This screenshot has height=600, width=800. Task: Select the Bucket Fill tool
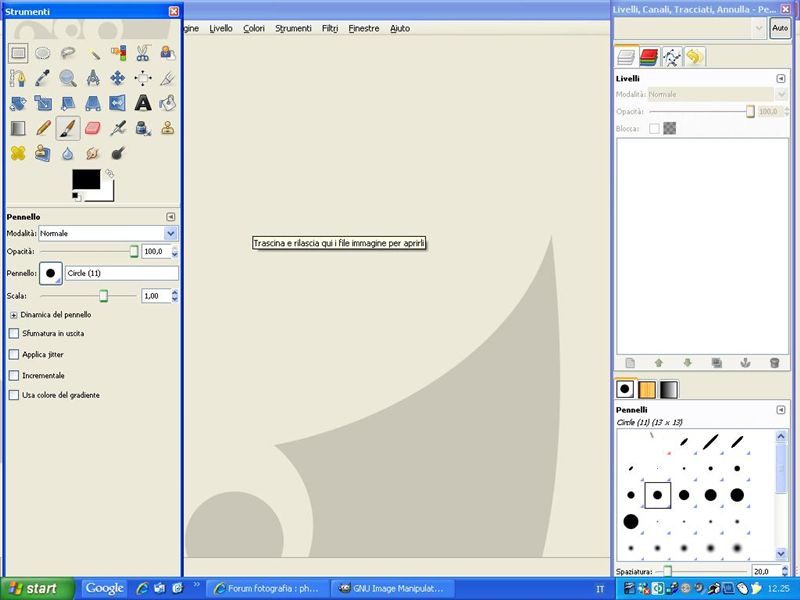point(167,103)
